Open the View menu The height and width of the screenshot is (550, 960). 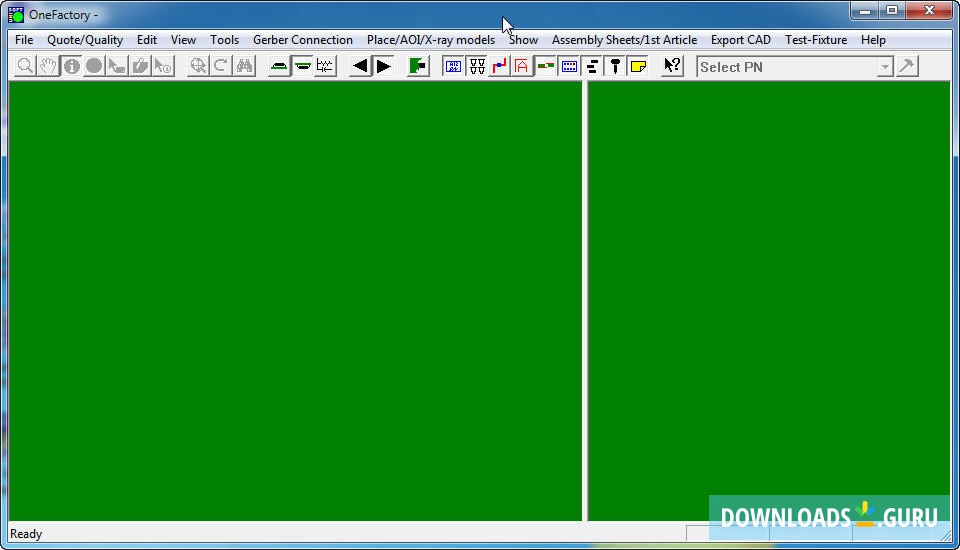click(183, 40)
